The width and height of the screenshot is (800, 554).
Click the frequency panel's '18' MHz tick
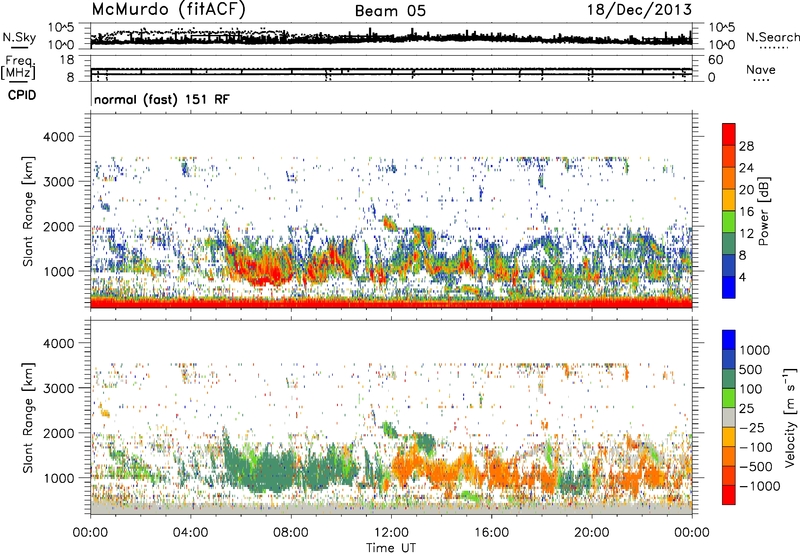click(x=67, y=60)
